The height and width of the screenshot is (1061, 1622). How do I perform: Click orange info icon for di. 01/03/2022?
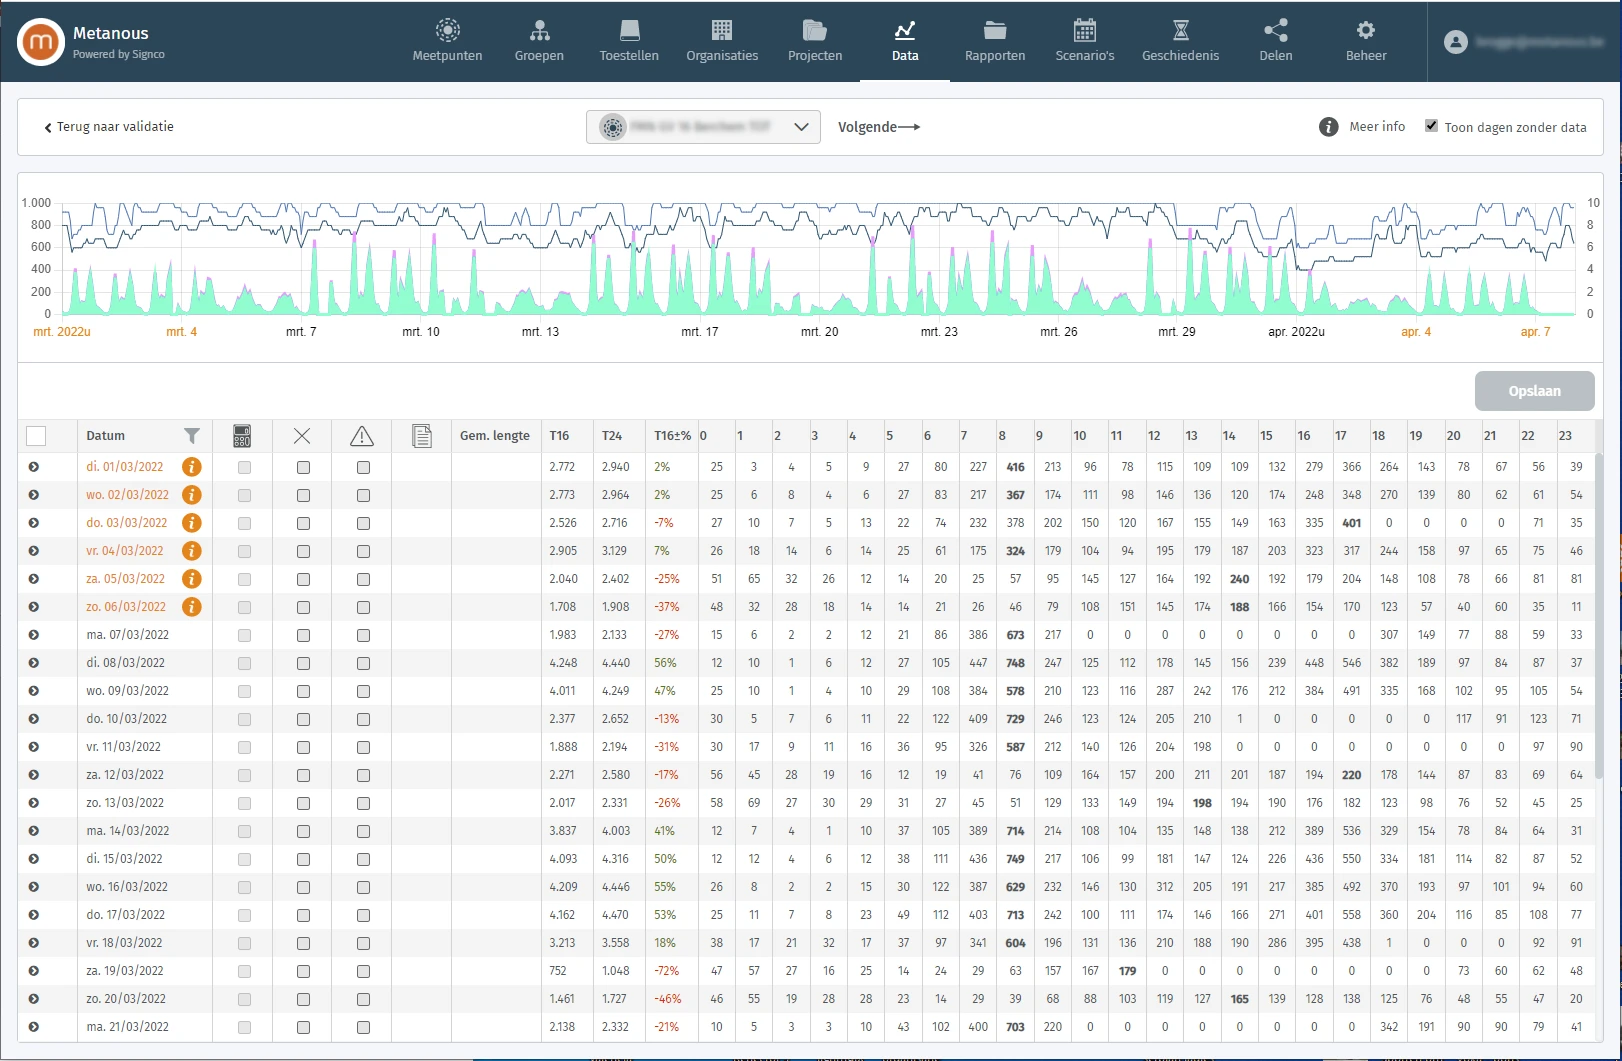(192, 467)
